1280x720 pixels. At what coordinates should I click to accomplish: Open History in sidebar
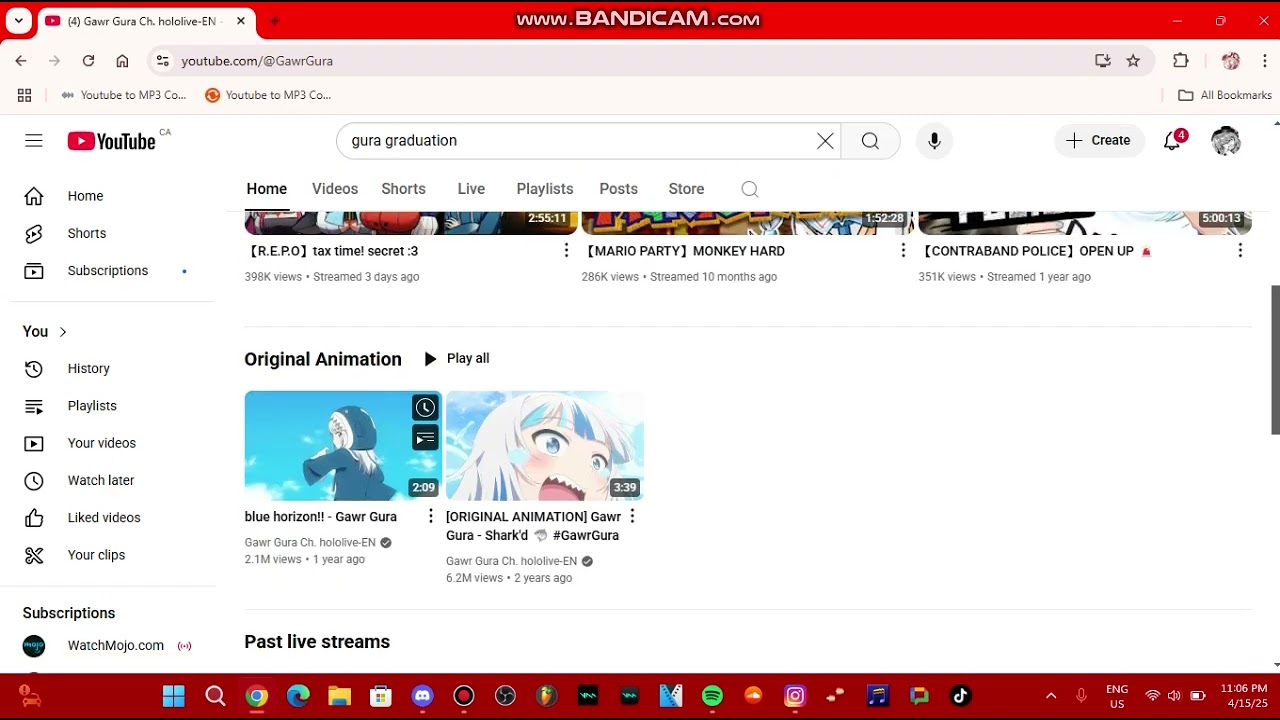pyautogui.click(x=108, y=369)
